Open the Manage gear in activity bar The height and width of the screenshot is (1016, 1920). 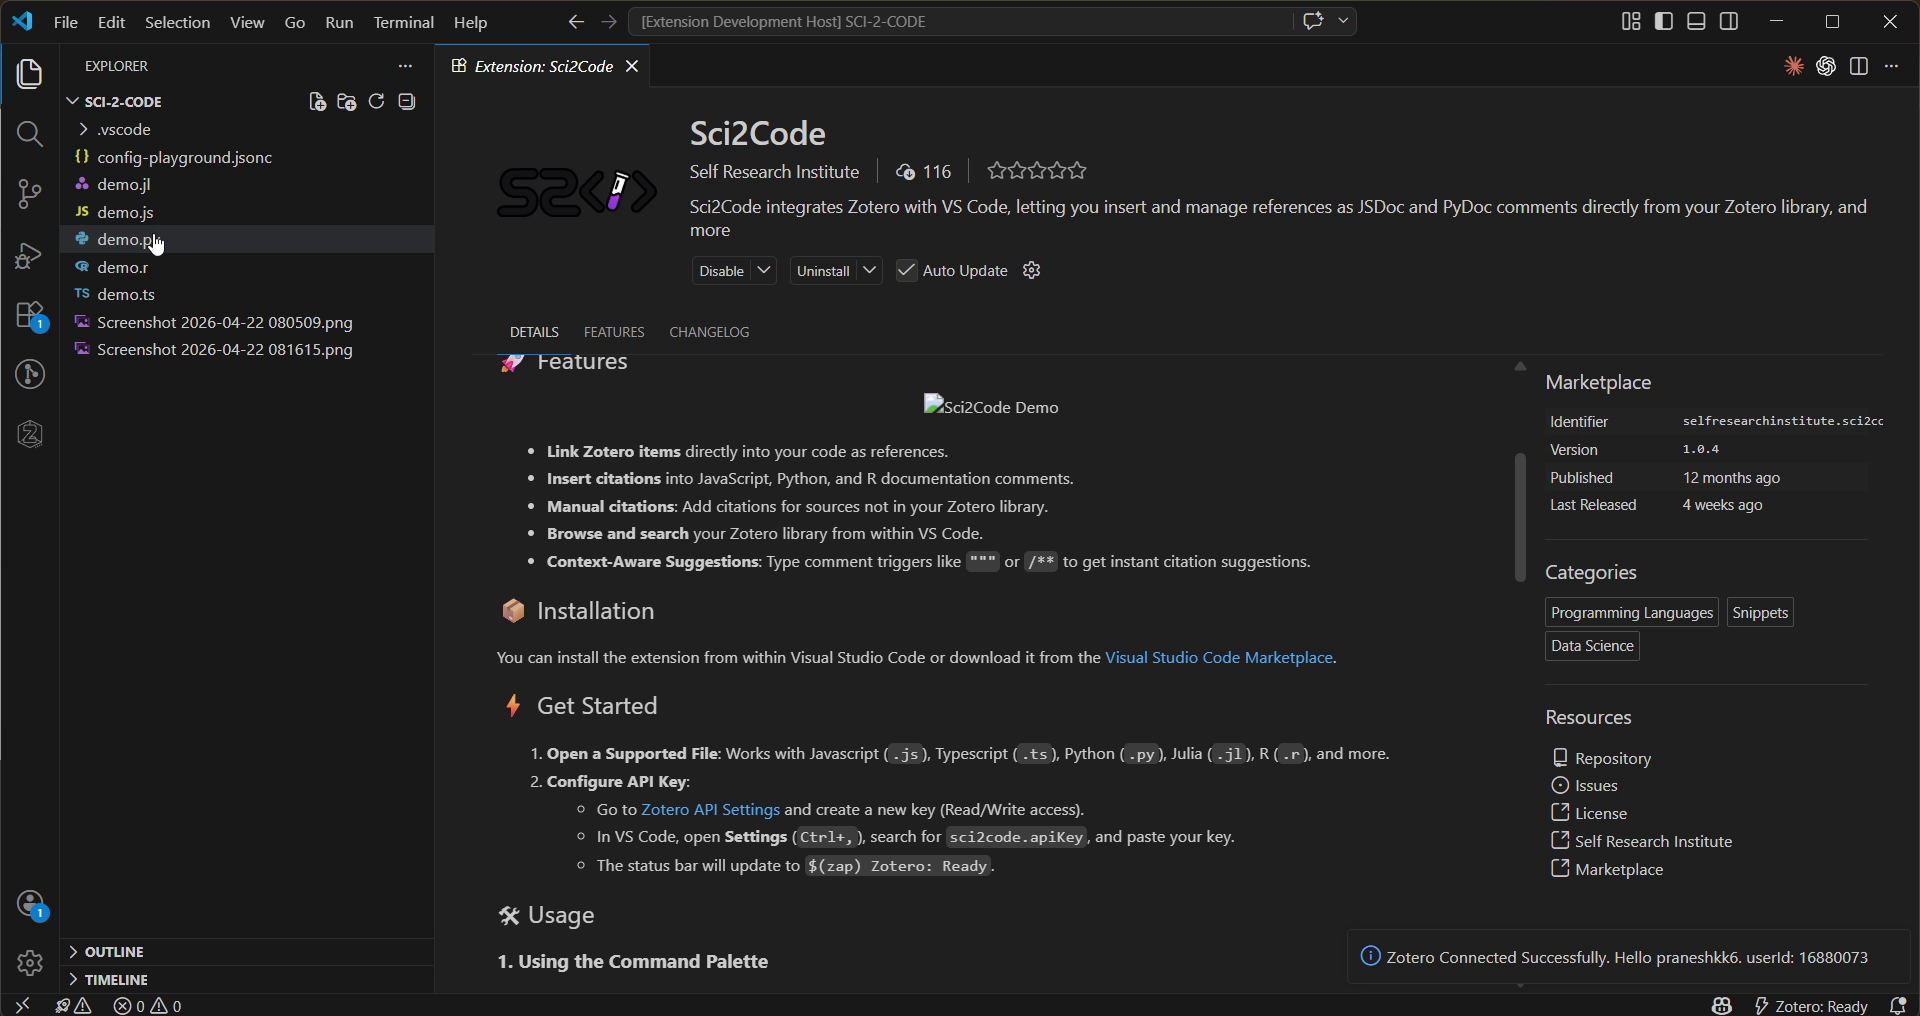[30, 963]
